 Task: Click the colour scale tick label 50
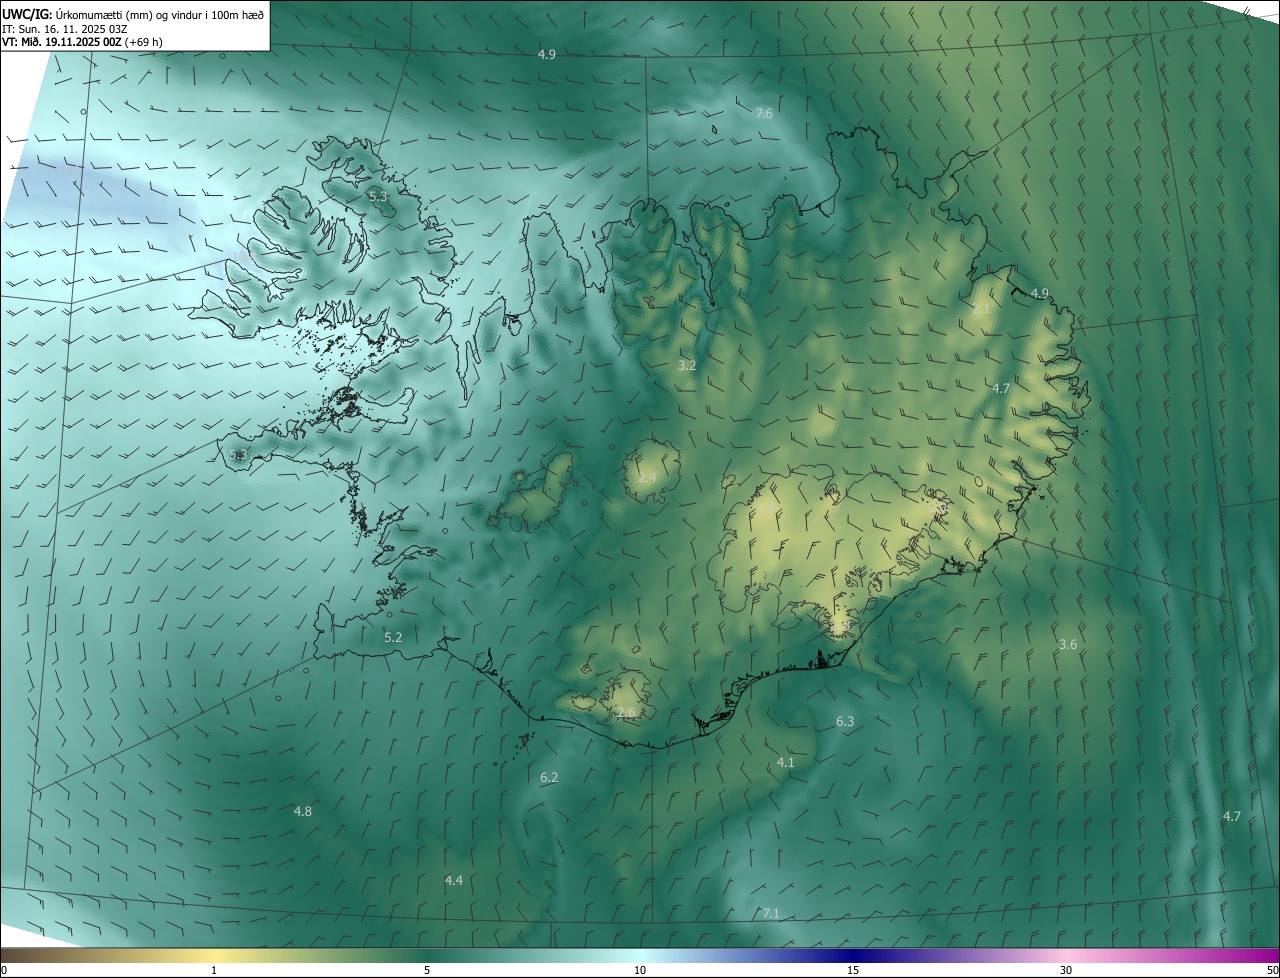pos(1272,970)
